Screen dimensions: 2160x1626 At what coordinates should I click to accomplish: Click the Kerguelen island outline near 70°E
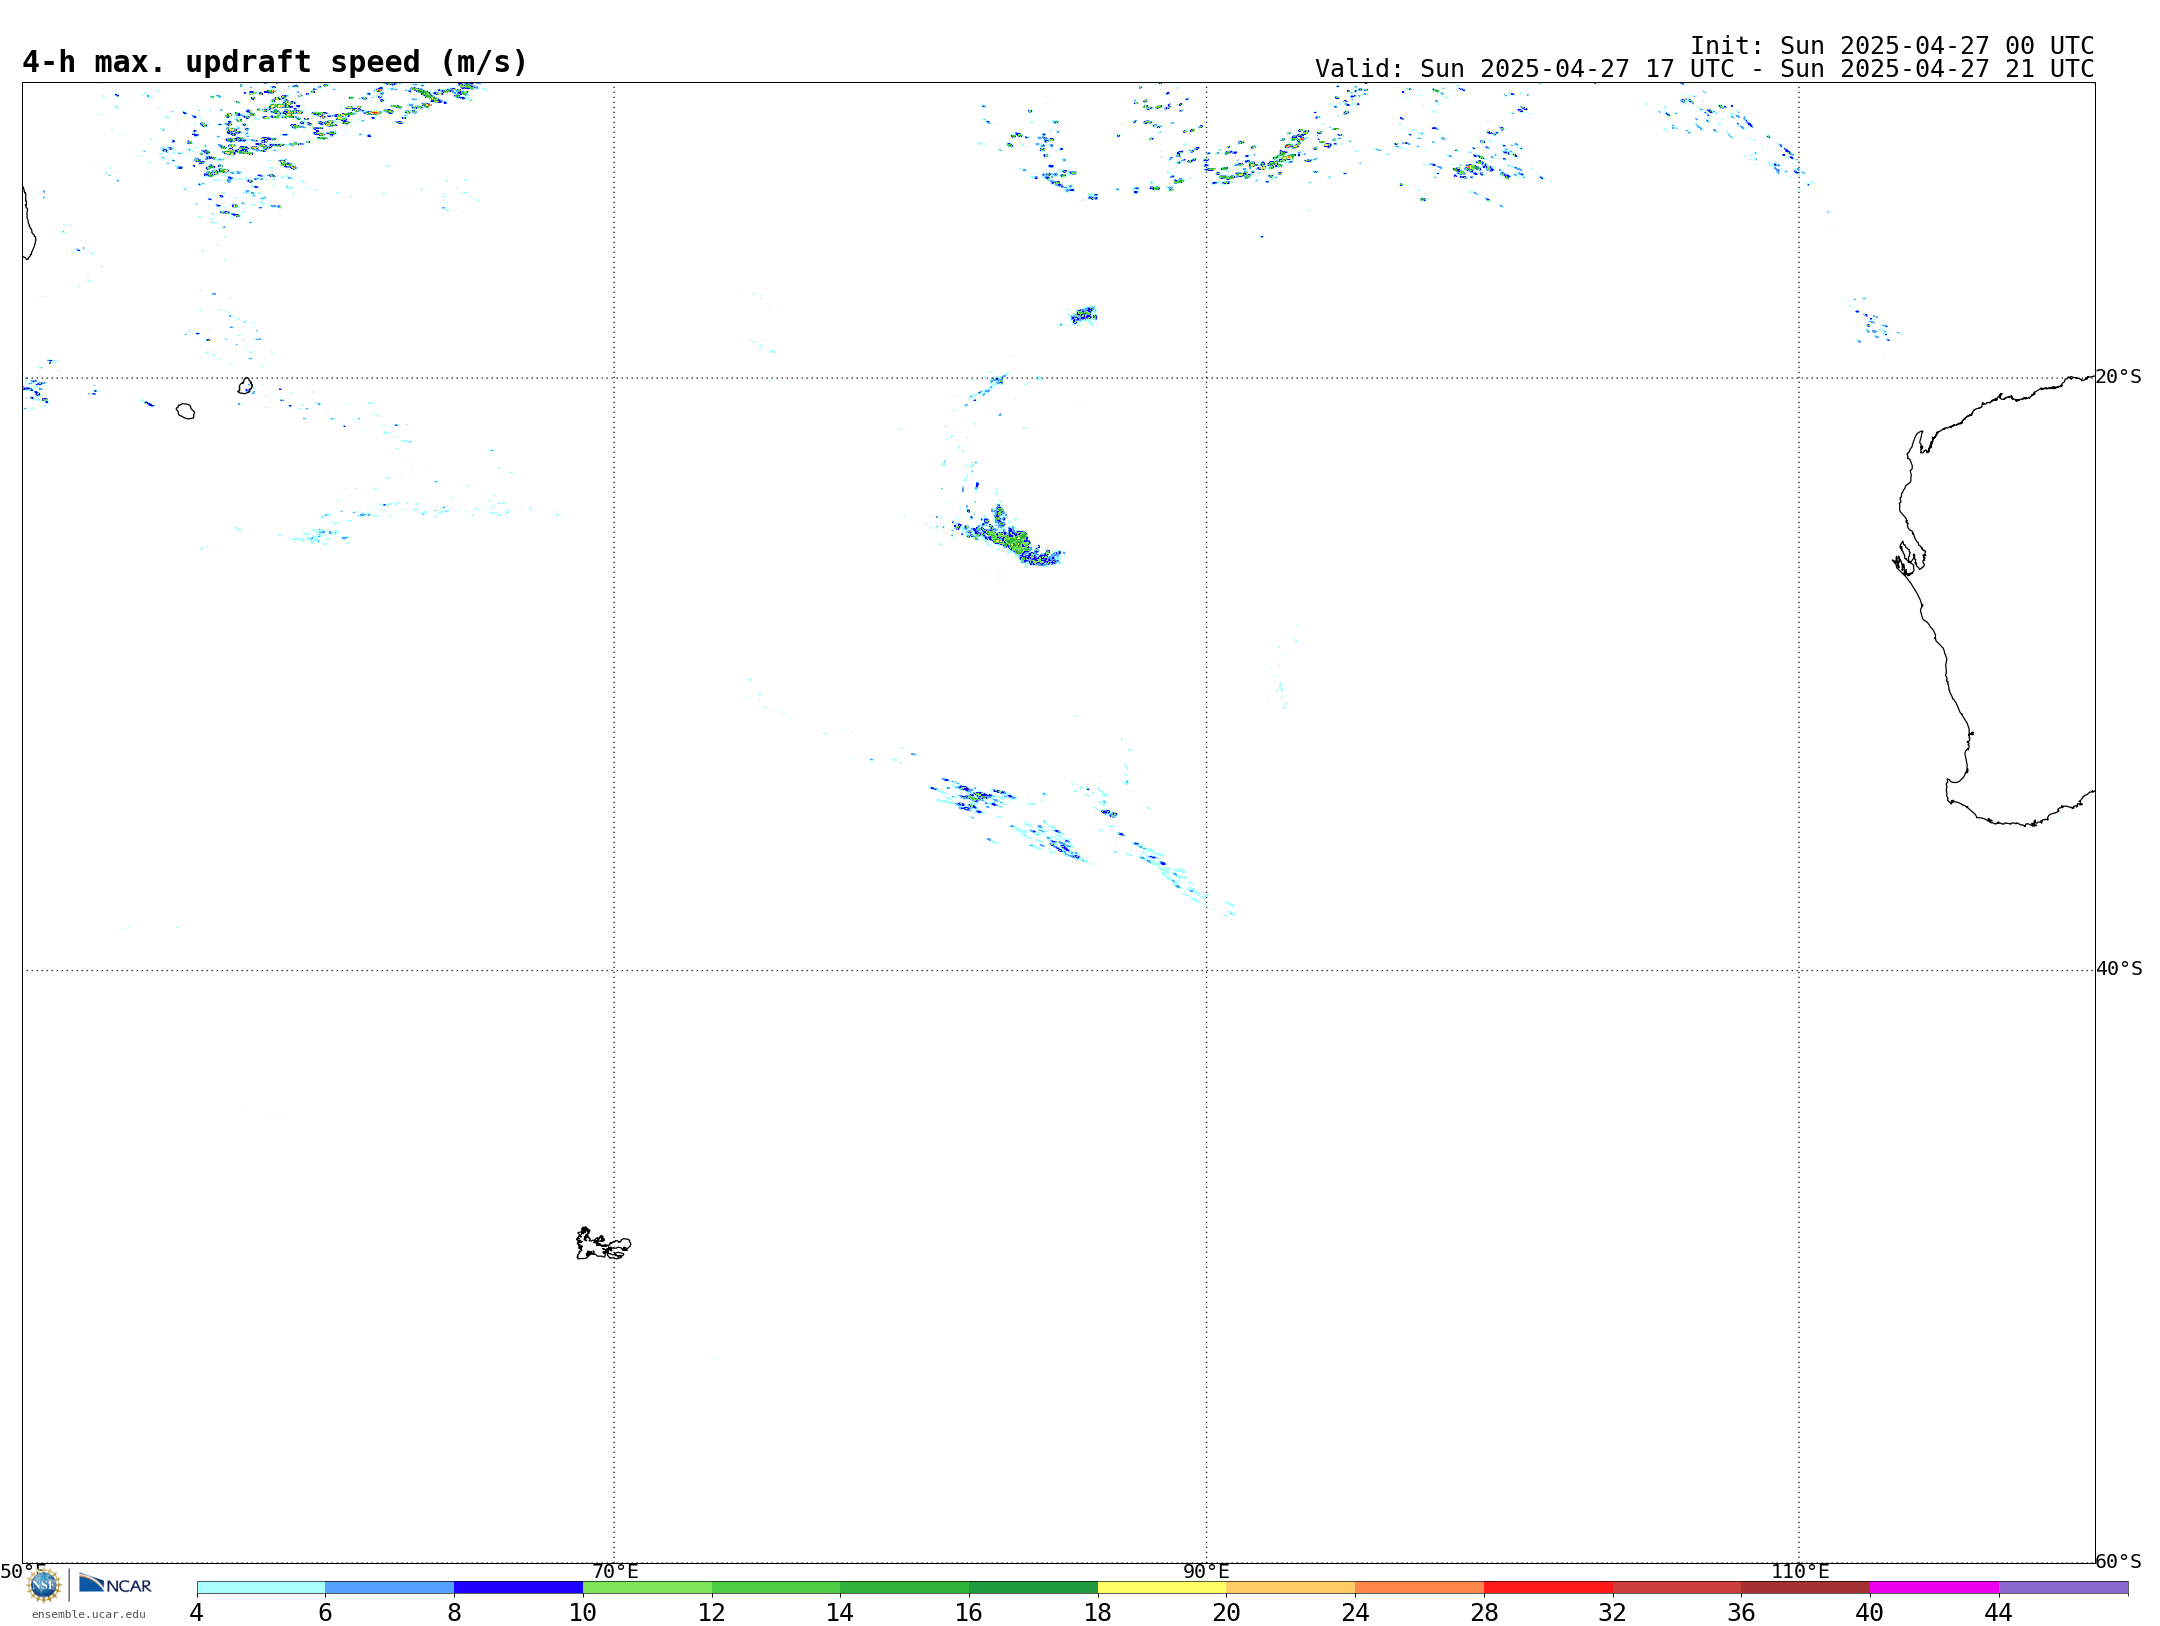tap(603, 1244)
